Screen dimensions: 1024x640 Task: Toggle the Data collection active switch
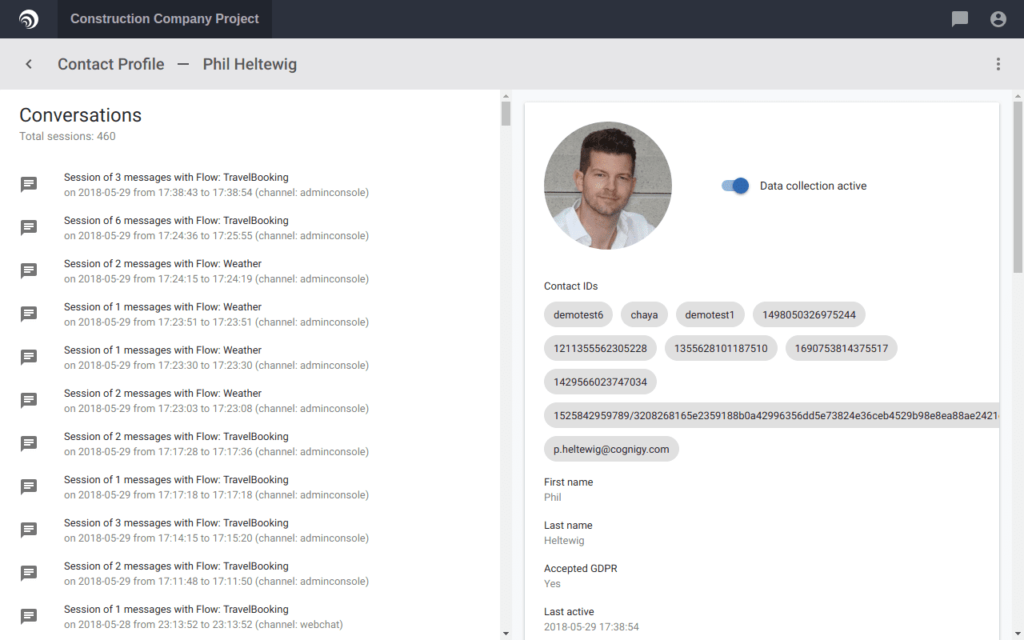pos(735,186)
